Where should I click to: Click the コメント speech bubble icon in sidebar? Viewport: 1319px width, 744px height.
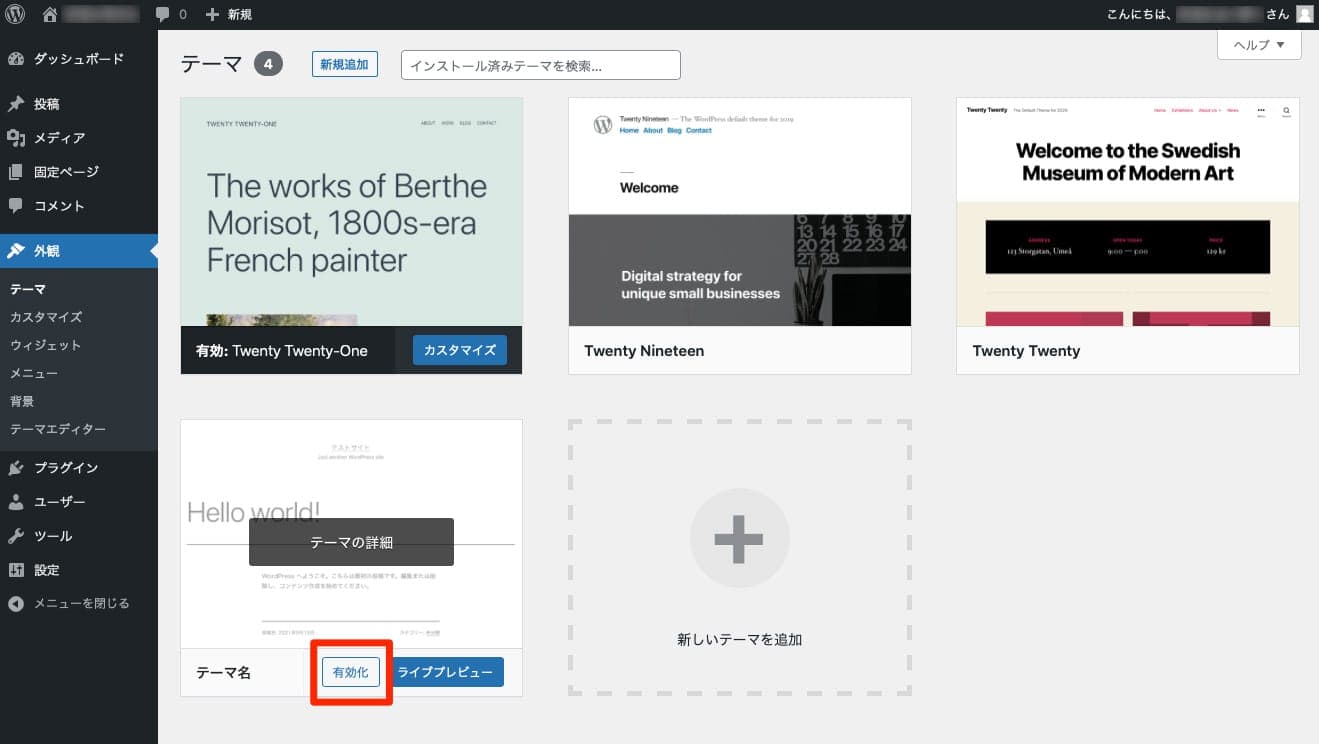click(16, 206)
